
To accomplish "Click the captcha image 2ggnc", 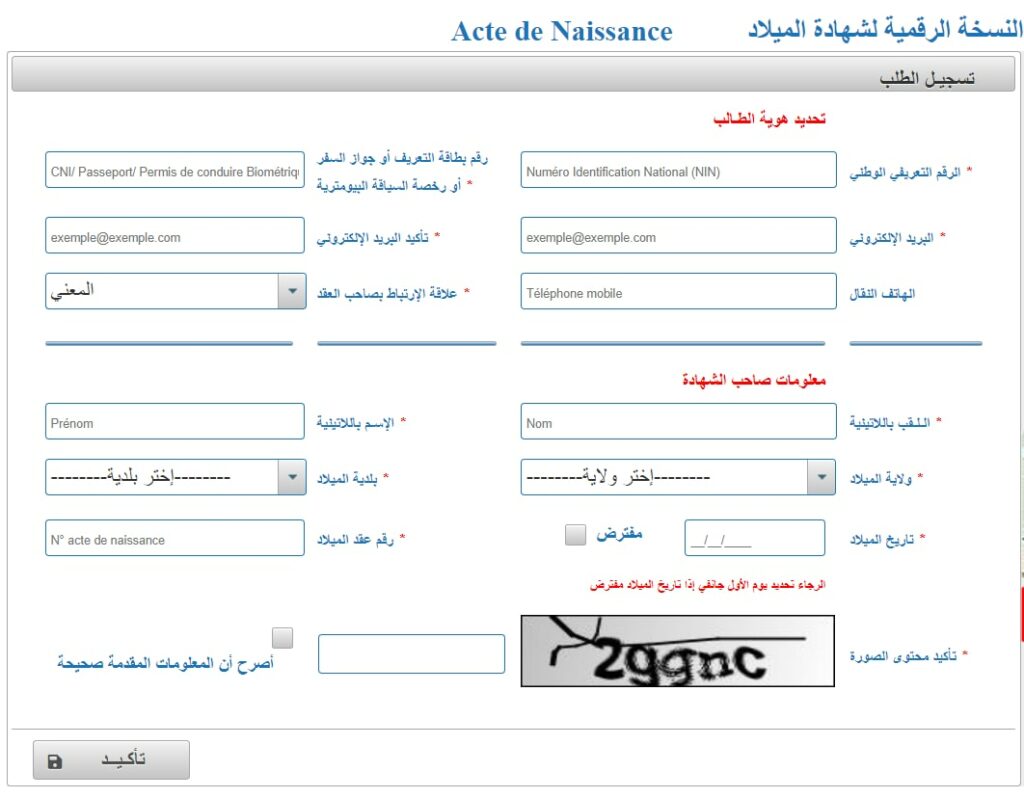I will 678,651.
